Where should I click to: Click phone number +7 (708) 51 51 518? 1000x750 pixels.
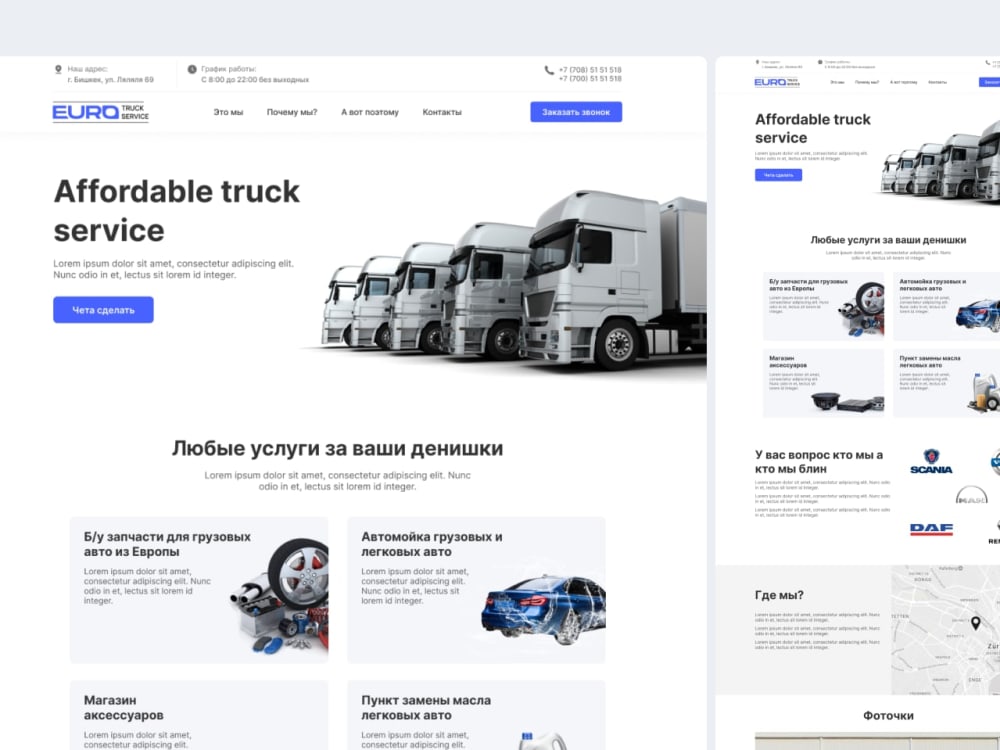pos(590,70)
